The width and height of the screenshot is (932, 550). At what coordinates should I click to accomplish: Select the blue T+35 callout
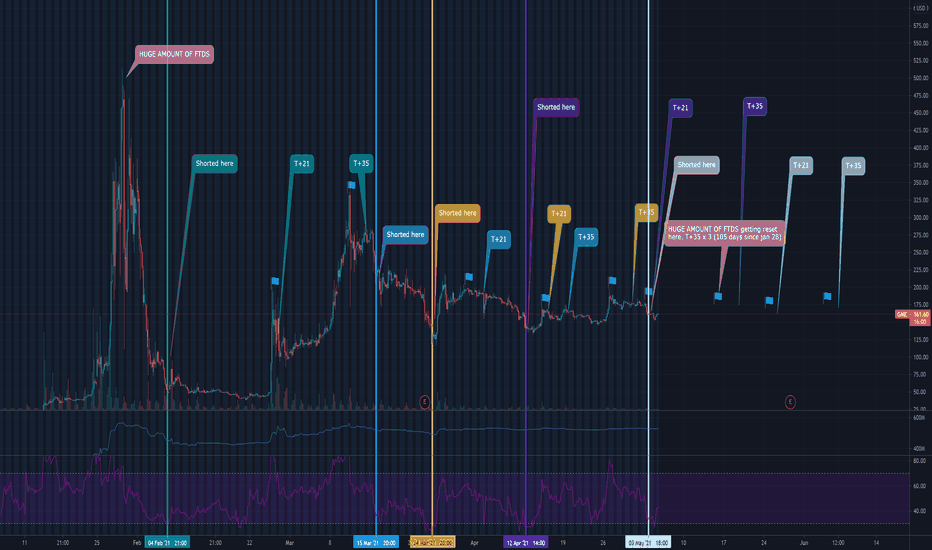coord(586,237)
